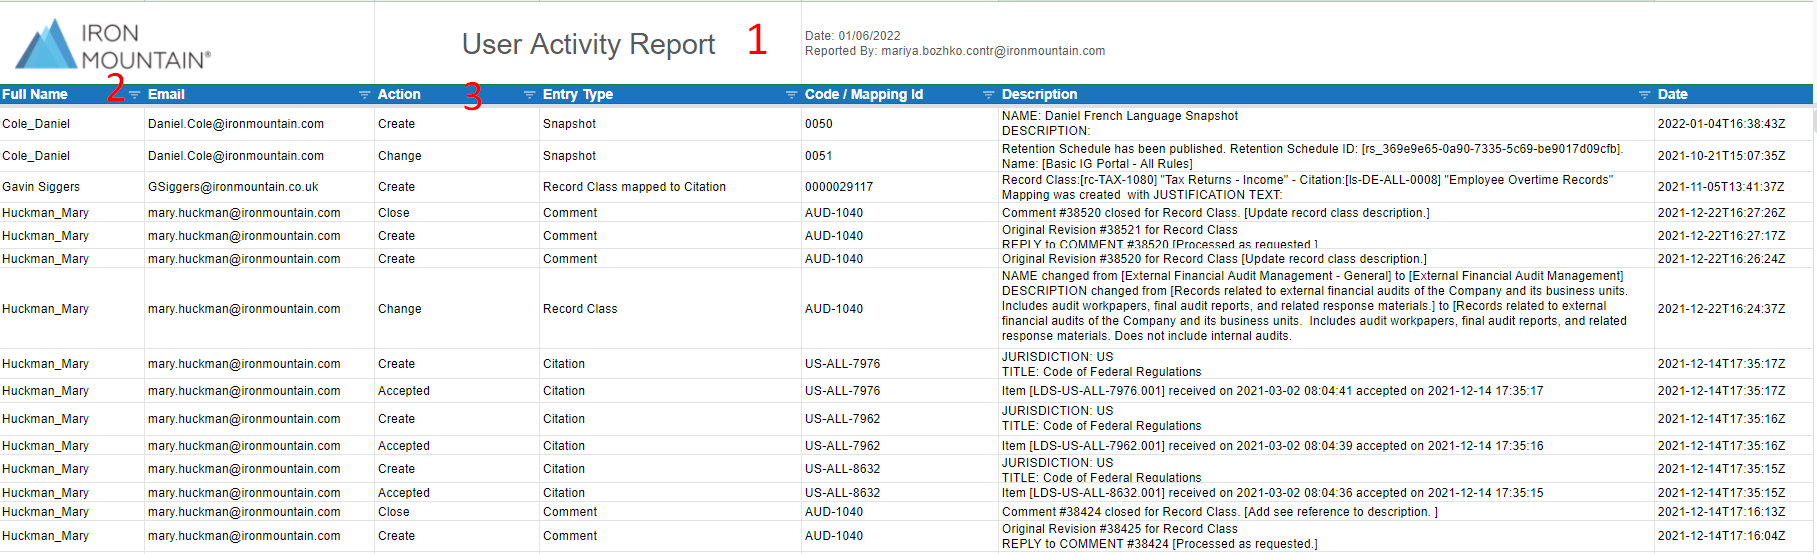Click Daniel.Cole@ironmountain.com in the first row

(x=236, y=124)
